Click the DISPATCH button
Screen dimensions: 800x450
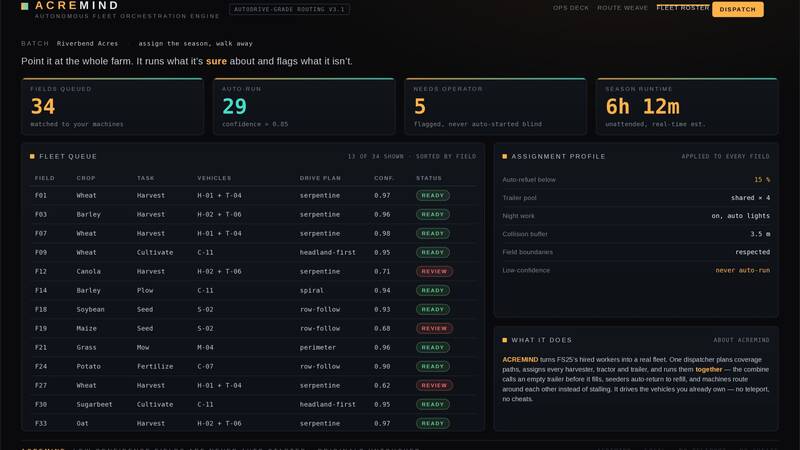(738, 9)
